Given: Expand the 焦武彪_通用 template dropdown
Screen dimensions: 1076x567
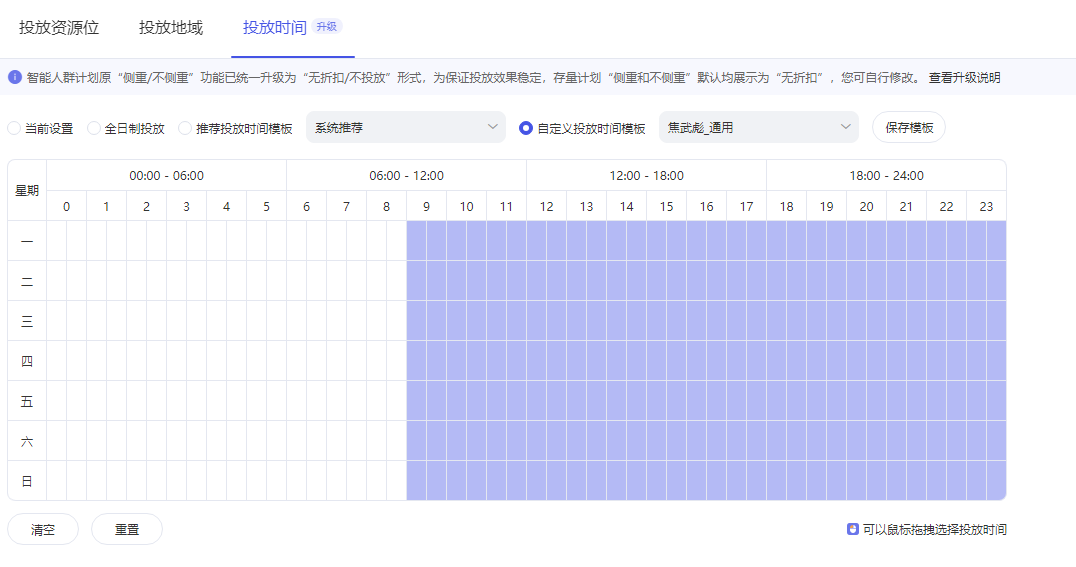Looking at the screenshot, I should [x=758, y=128].
